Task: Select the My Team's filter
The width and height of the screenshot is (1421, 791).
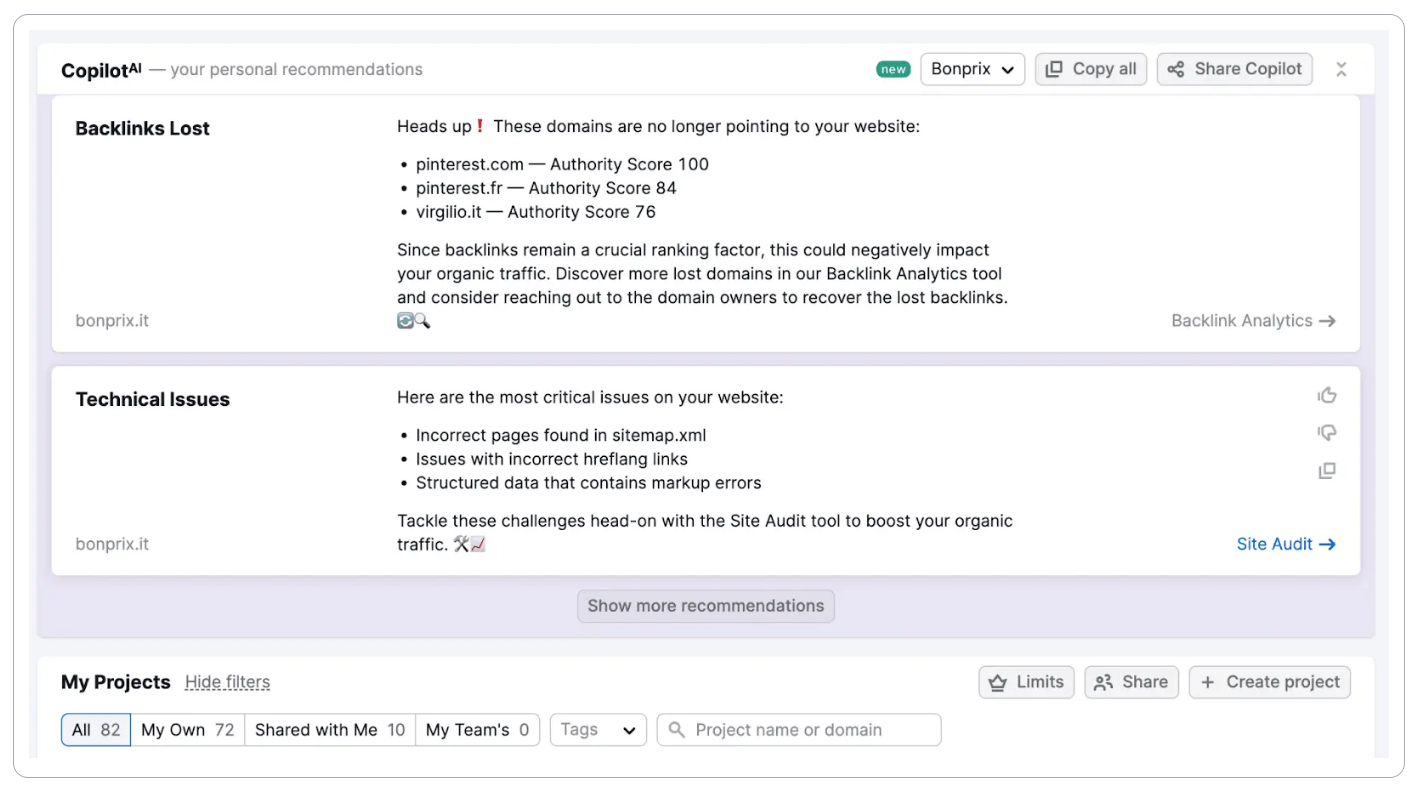Action: tap(477, 730)
